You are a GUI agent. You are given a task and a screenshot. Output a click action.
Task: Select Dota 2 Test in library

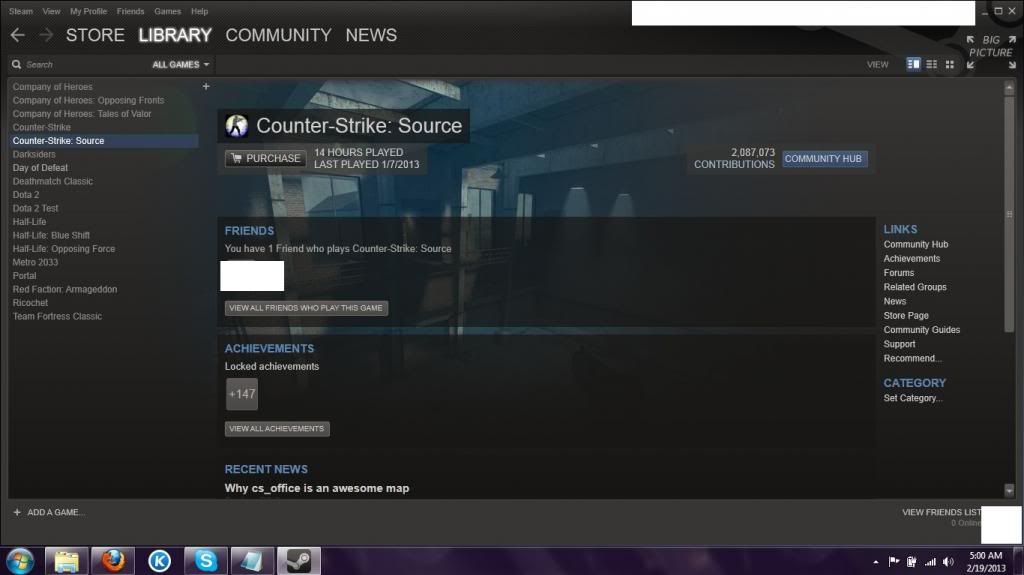pyautogui.click(x=35, y=208)
